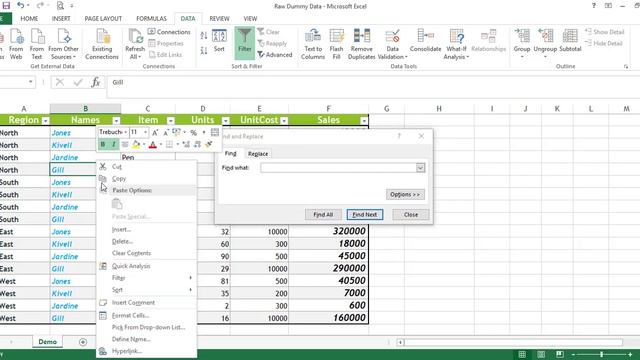Image resolution: width=640 pixels, height=360 pixels.
Task: Expand the Find what history dropdown
Action: 420,168
